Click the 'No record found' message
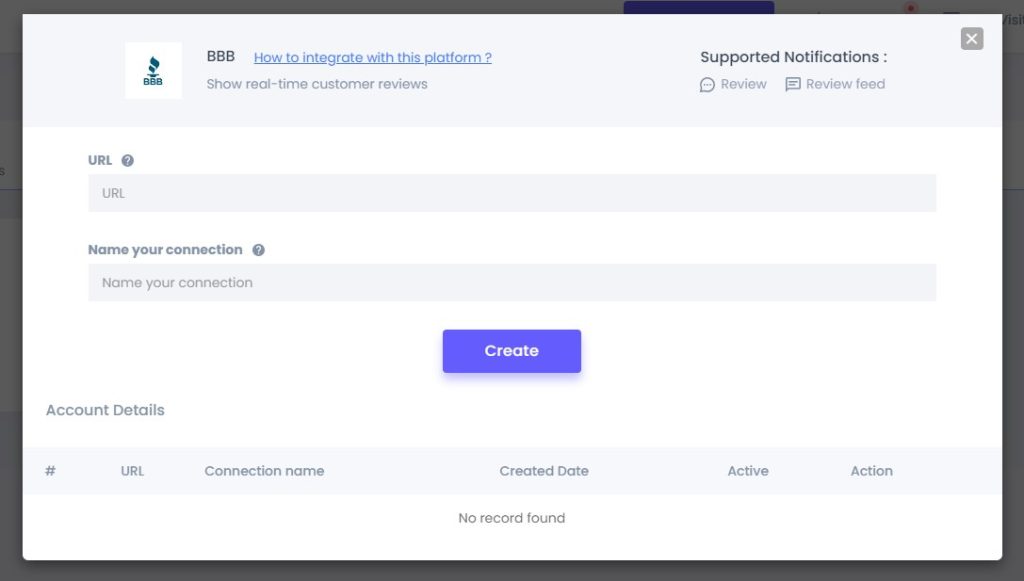 coord(512,518)
